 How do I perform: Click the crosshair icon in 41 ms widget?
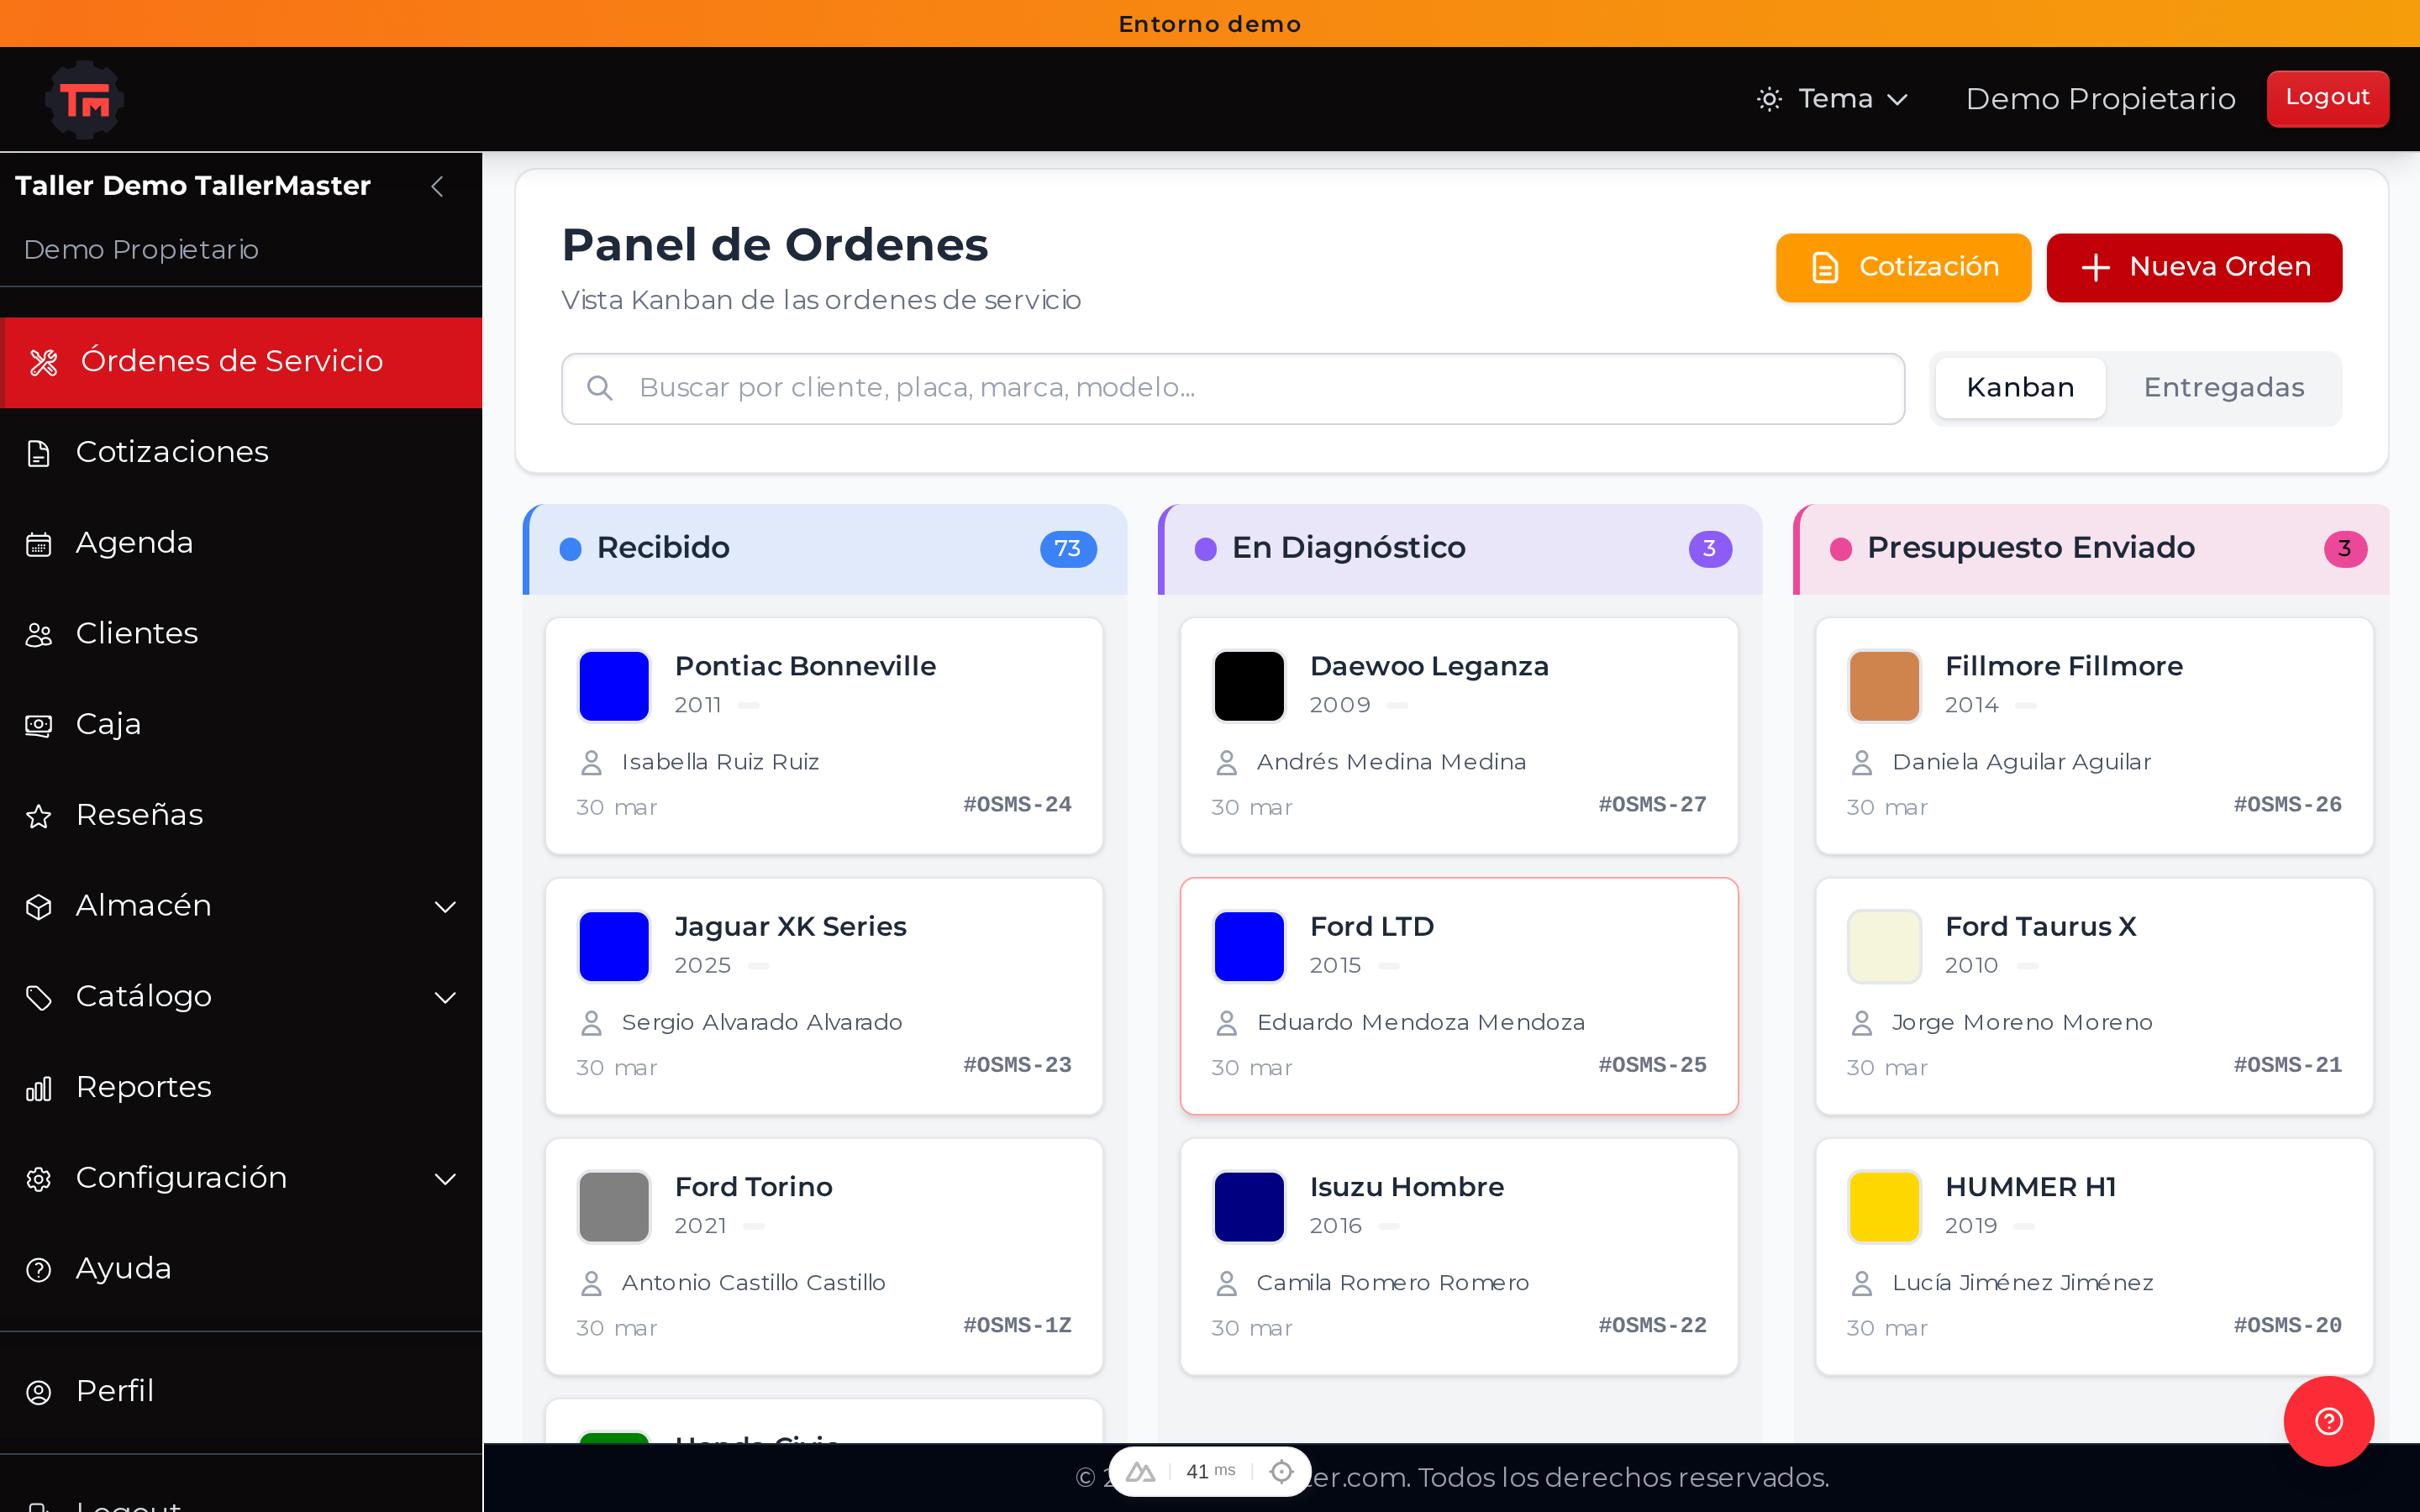1281,1472
